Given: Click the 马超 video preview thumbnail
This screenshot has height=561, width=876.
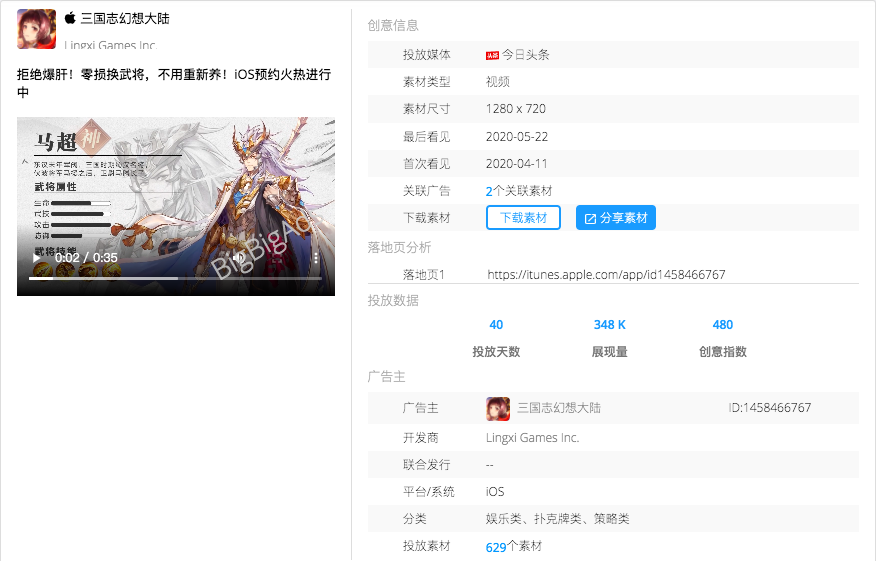Looking at the screenshot, I should tap(176, 206).
